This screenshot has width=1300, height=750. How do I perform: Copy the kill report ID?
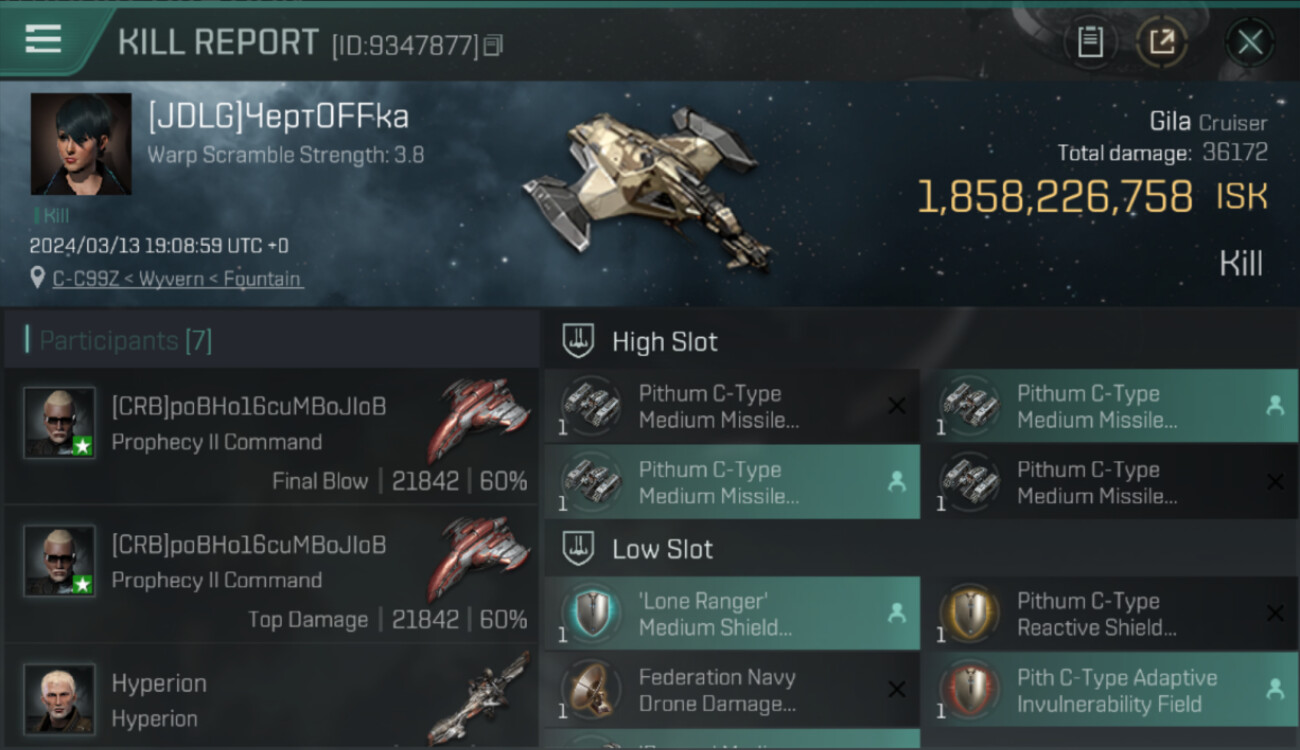tap(493, 46)
